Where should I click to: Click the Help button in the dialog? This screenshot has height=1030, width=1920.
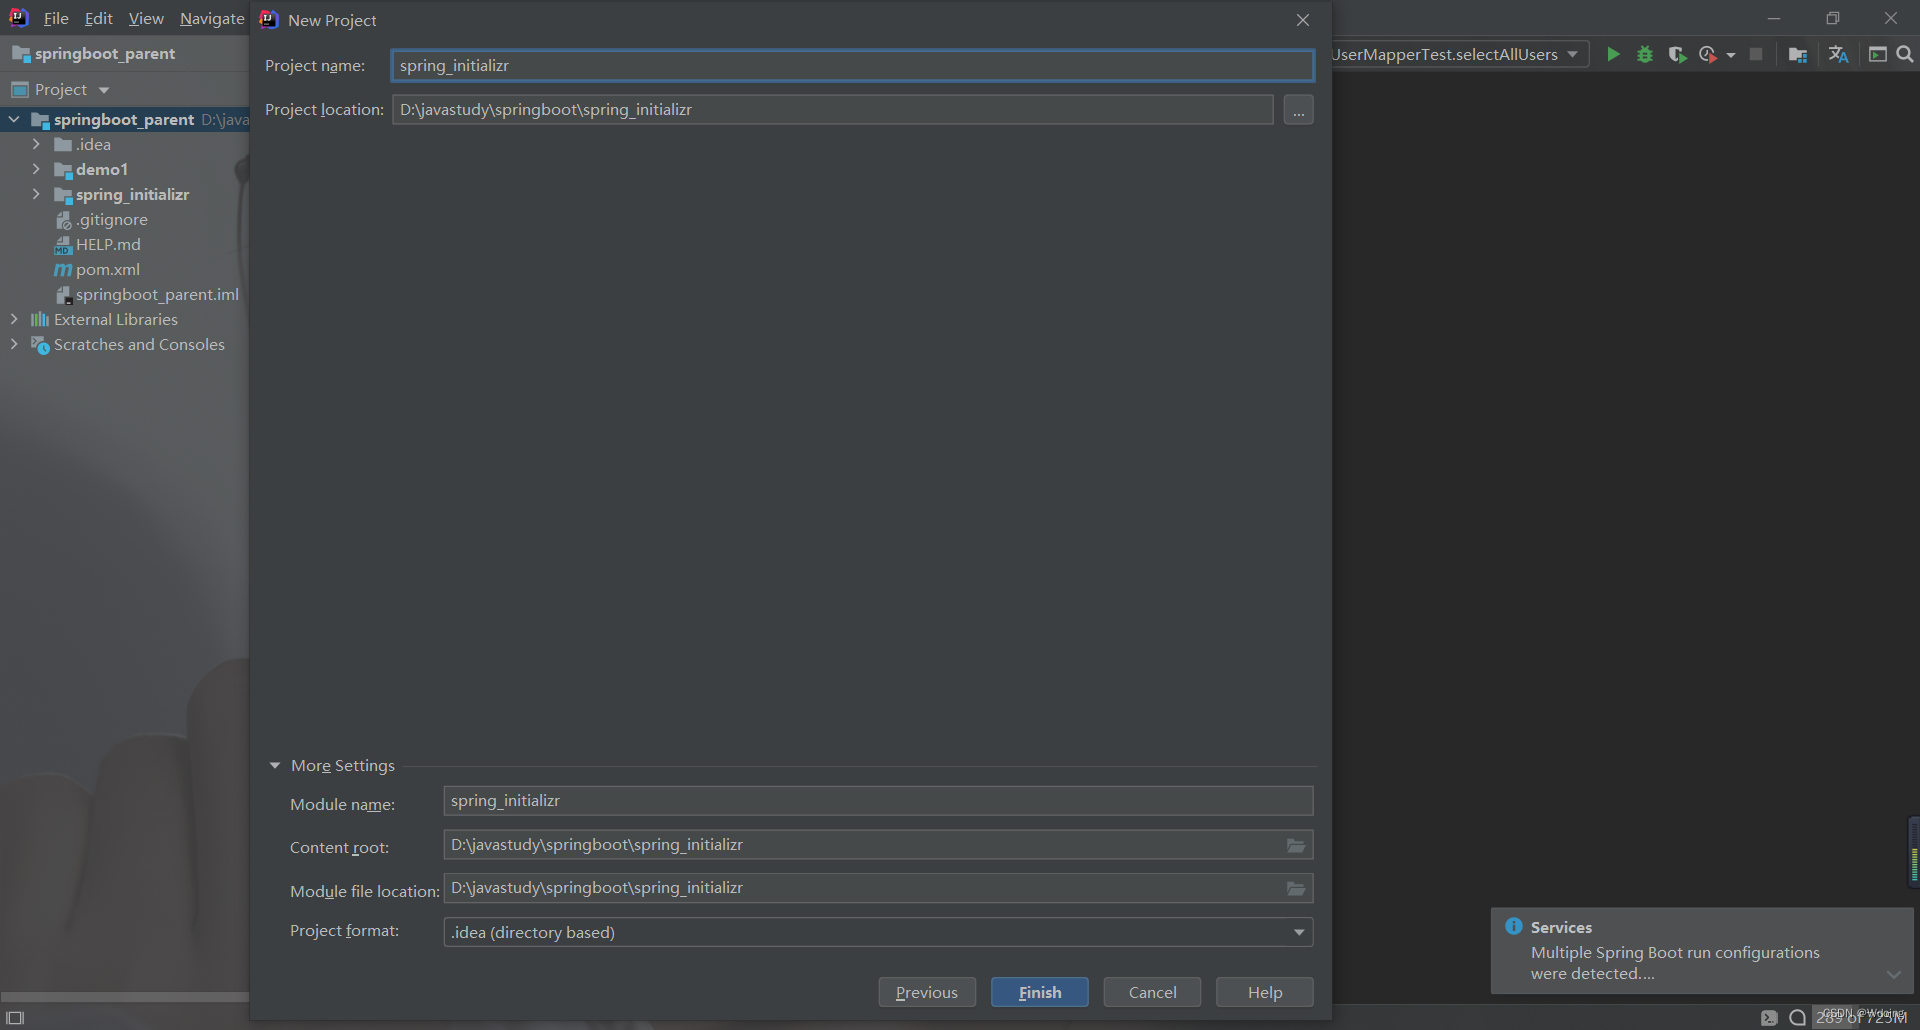pos(1265,992)
